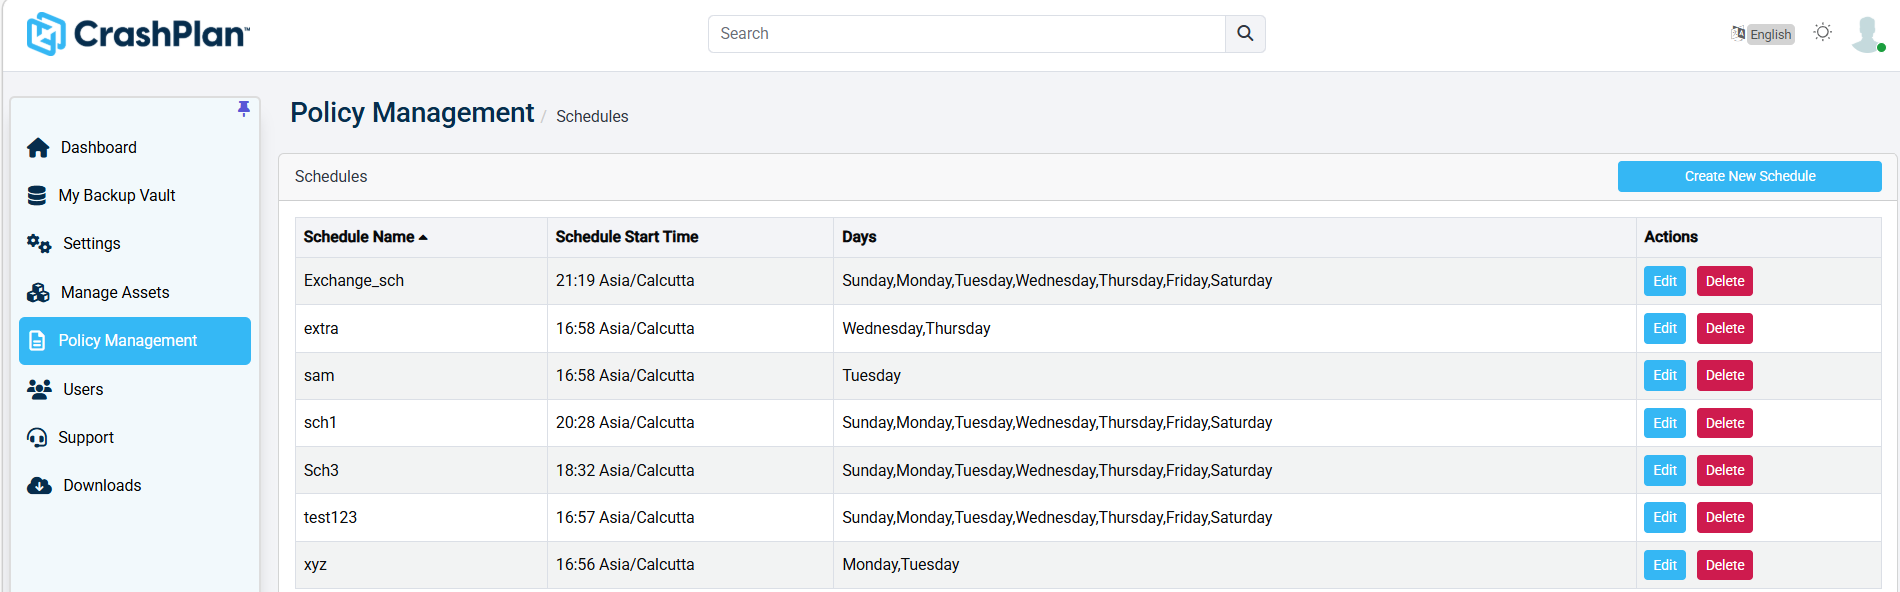Select the Sch3 name cell

421,470
